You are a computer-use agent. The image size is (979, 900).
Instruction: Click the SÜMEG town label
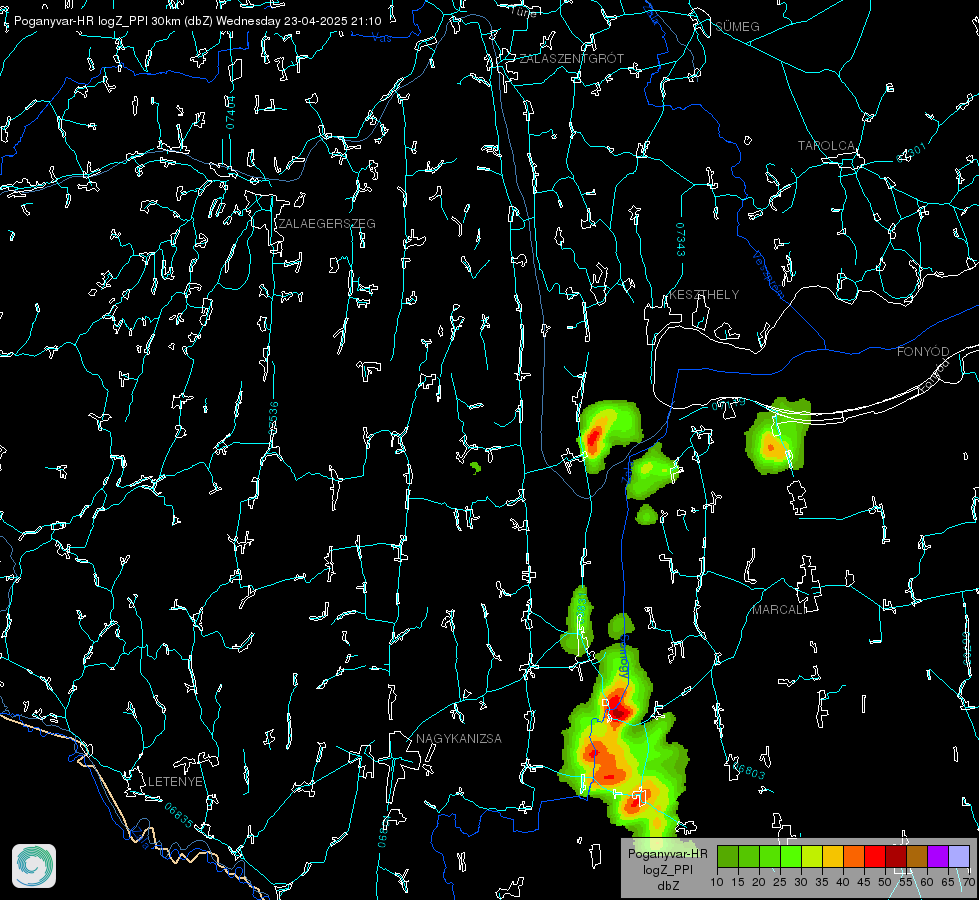click(x=737, y=26)
